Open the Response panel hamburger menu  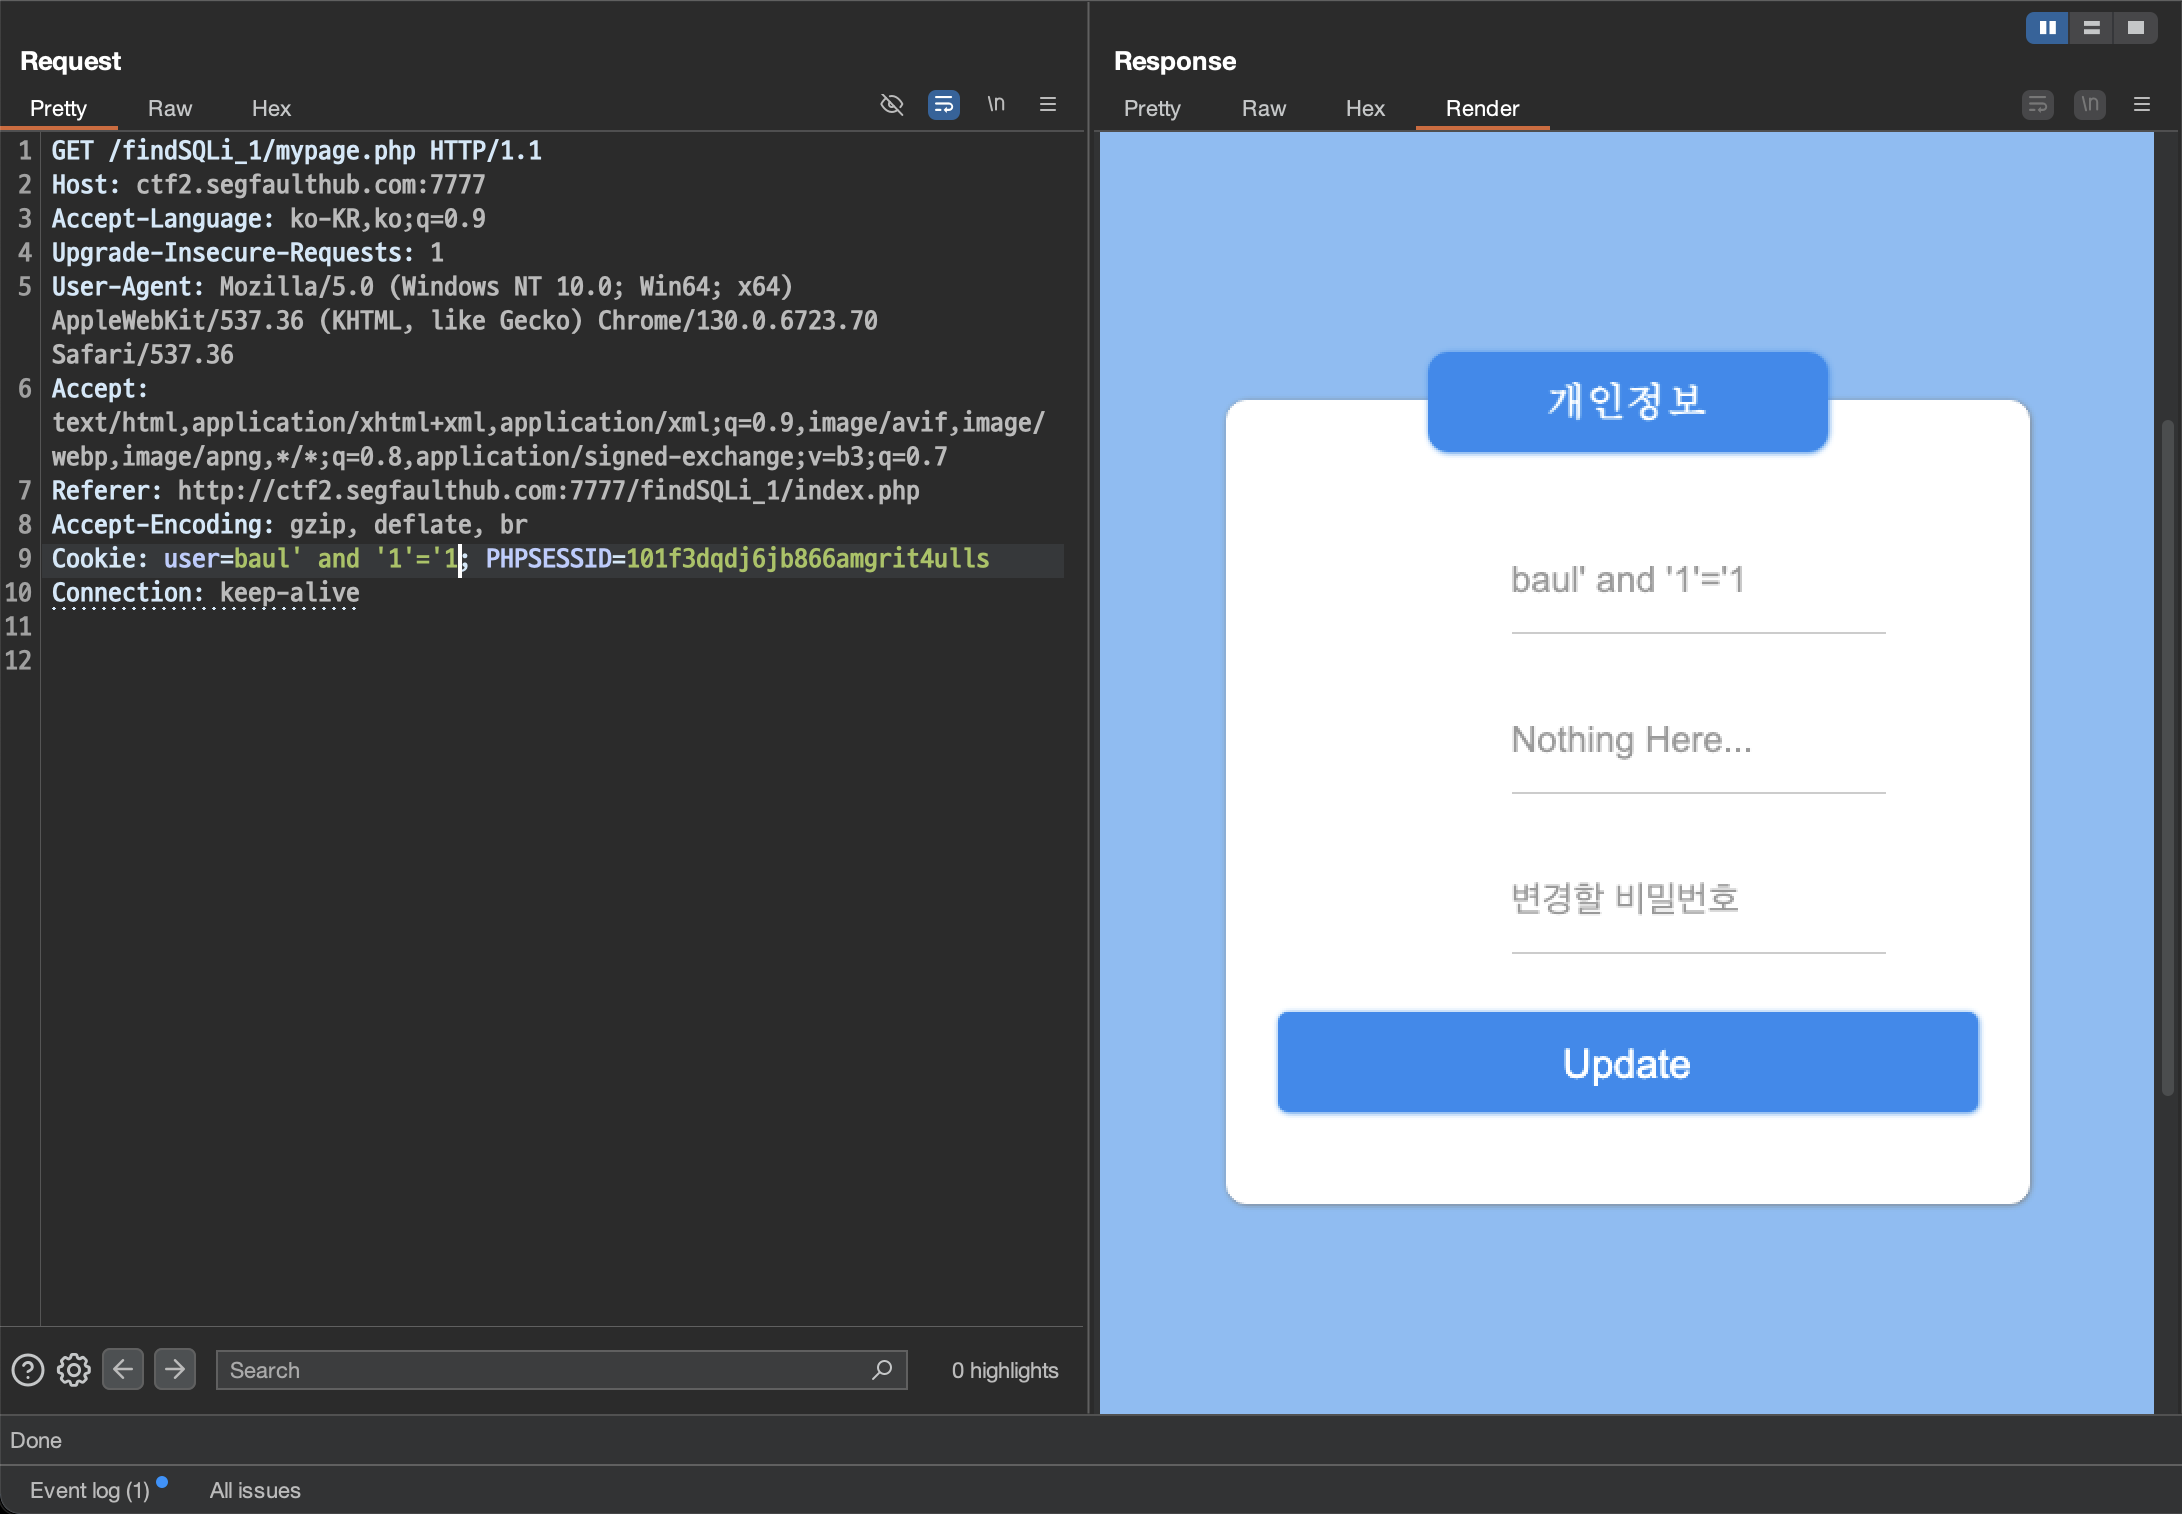[x=2142, y=104]
